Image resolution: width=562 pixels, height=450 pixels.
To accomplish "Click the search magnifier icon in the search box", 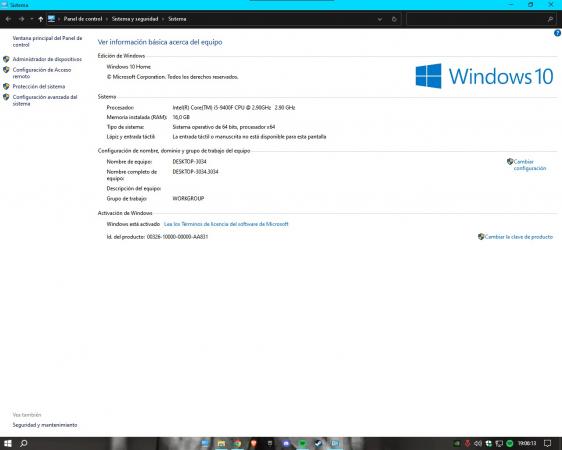I will (x=550, y=19).
